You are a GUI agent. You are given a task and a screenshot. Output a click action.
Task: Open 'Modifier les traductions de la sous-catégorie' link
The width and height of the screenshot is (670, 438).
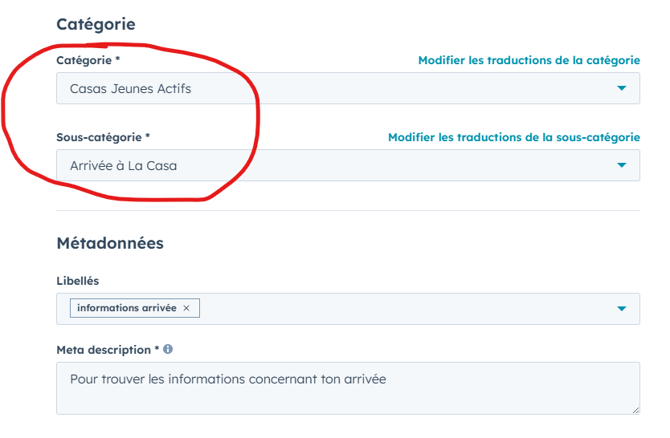[x=513, y=137]
